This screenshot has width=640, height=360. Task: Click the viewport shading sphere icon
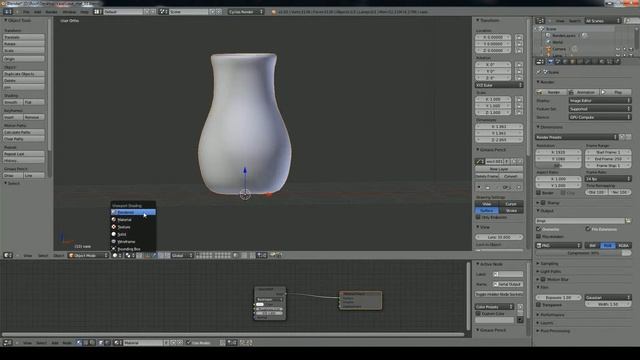coord(116,256)
